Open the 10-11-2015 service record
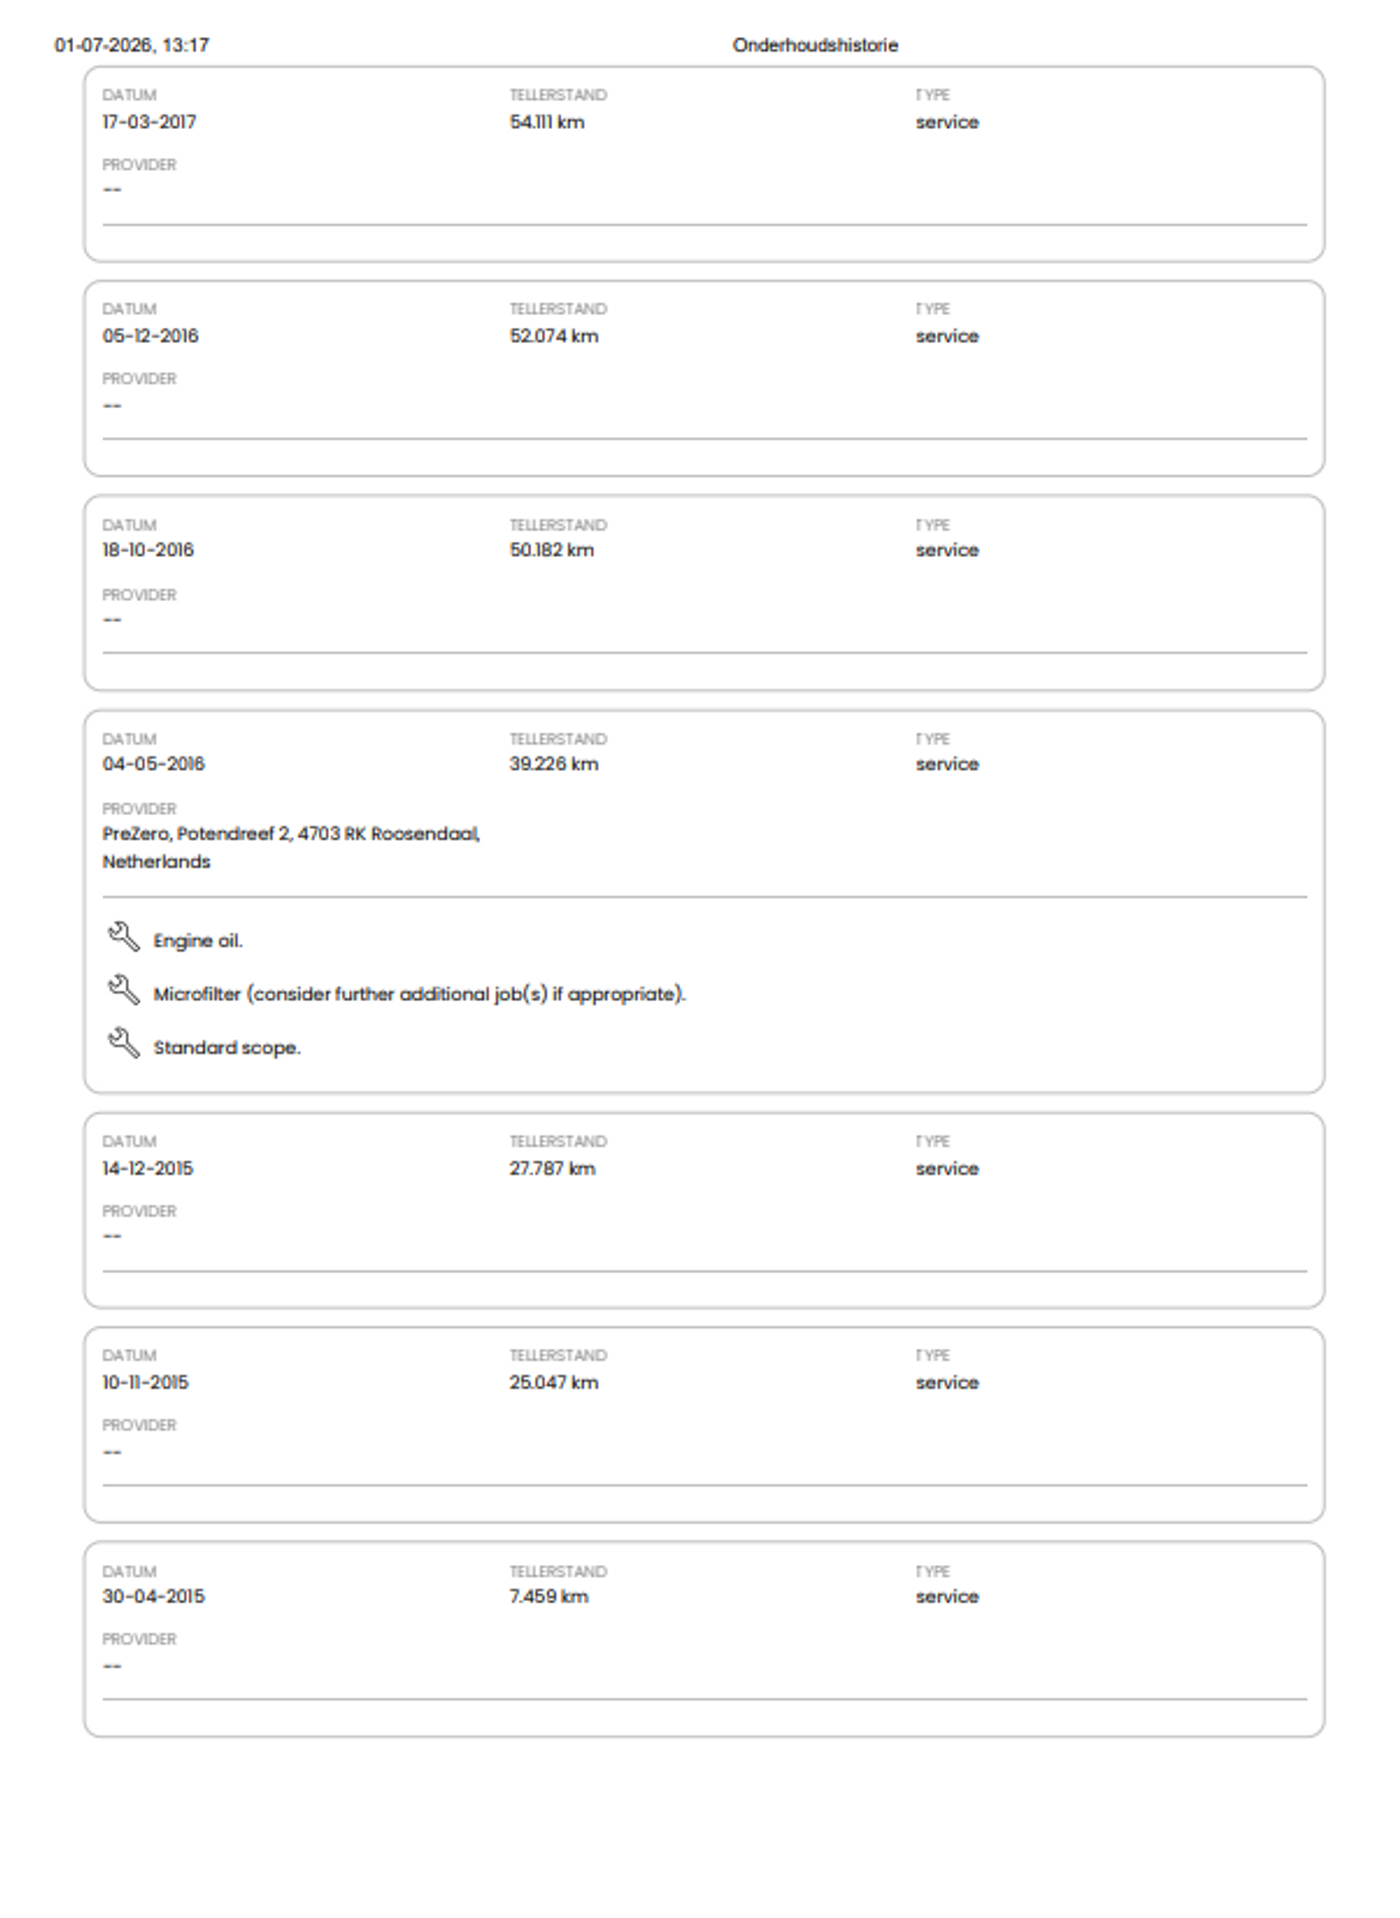This screenshot has width=1400, height=1918. pos(704,1425)
